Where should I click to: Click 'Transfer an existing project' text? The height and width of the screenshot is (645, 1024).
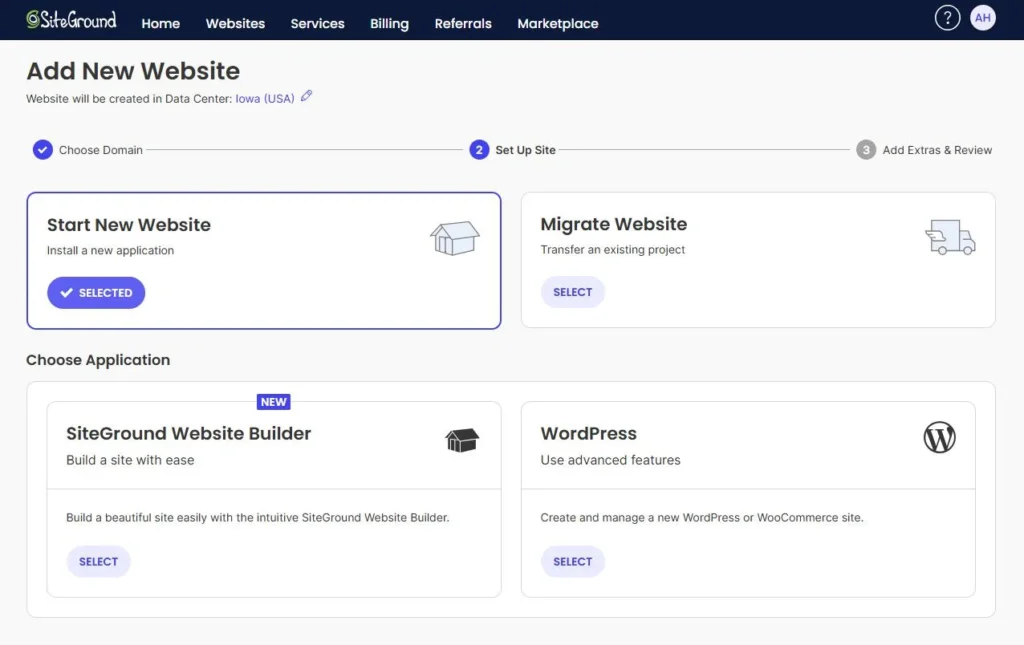613,249
